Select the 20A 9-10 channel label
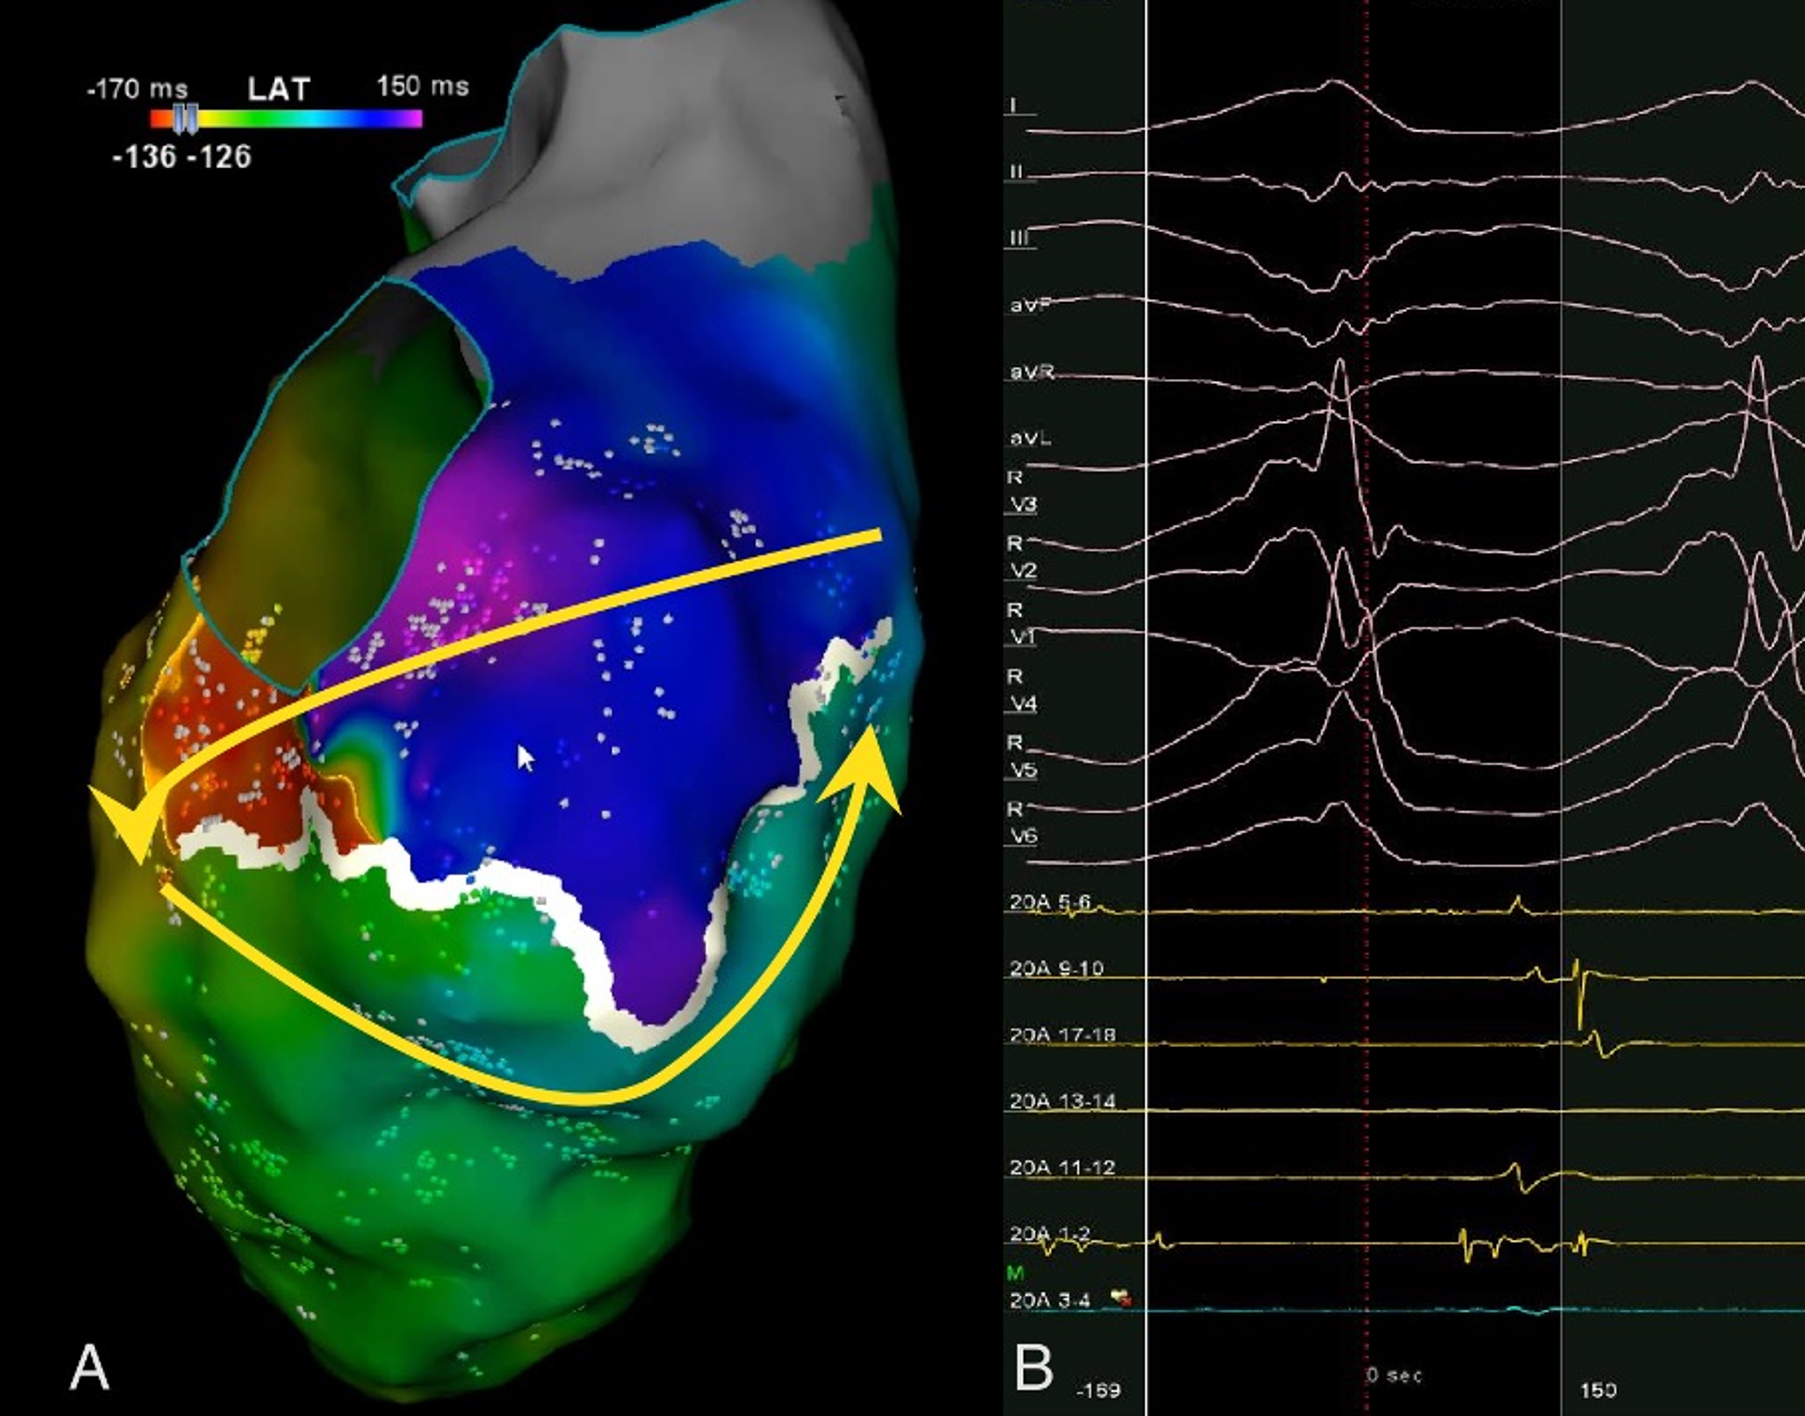The width and height of the screenshot is (1805, 1416). point(1055,968)
